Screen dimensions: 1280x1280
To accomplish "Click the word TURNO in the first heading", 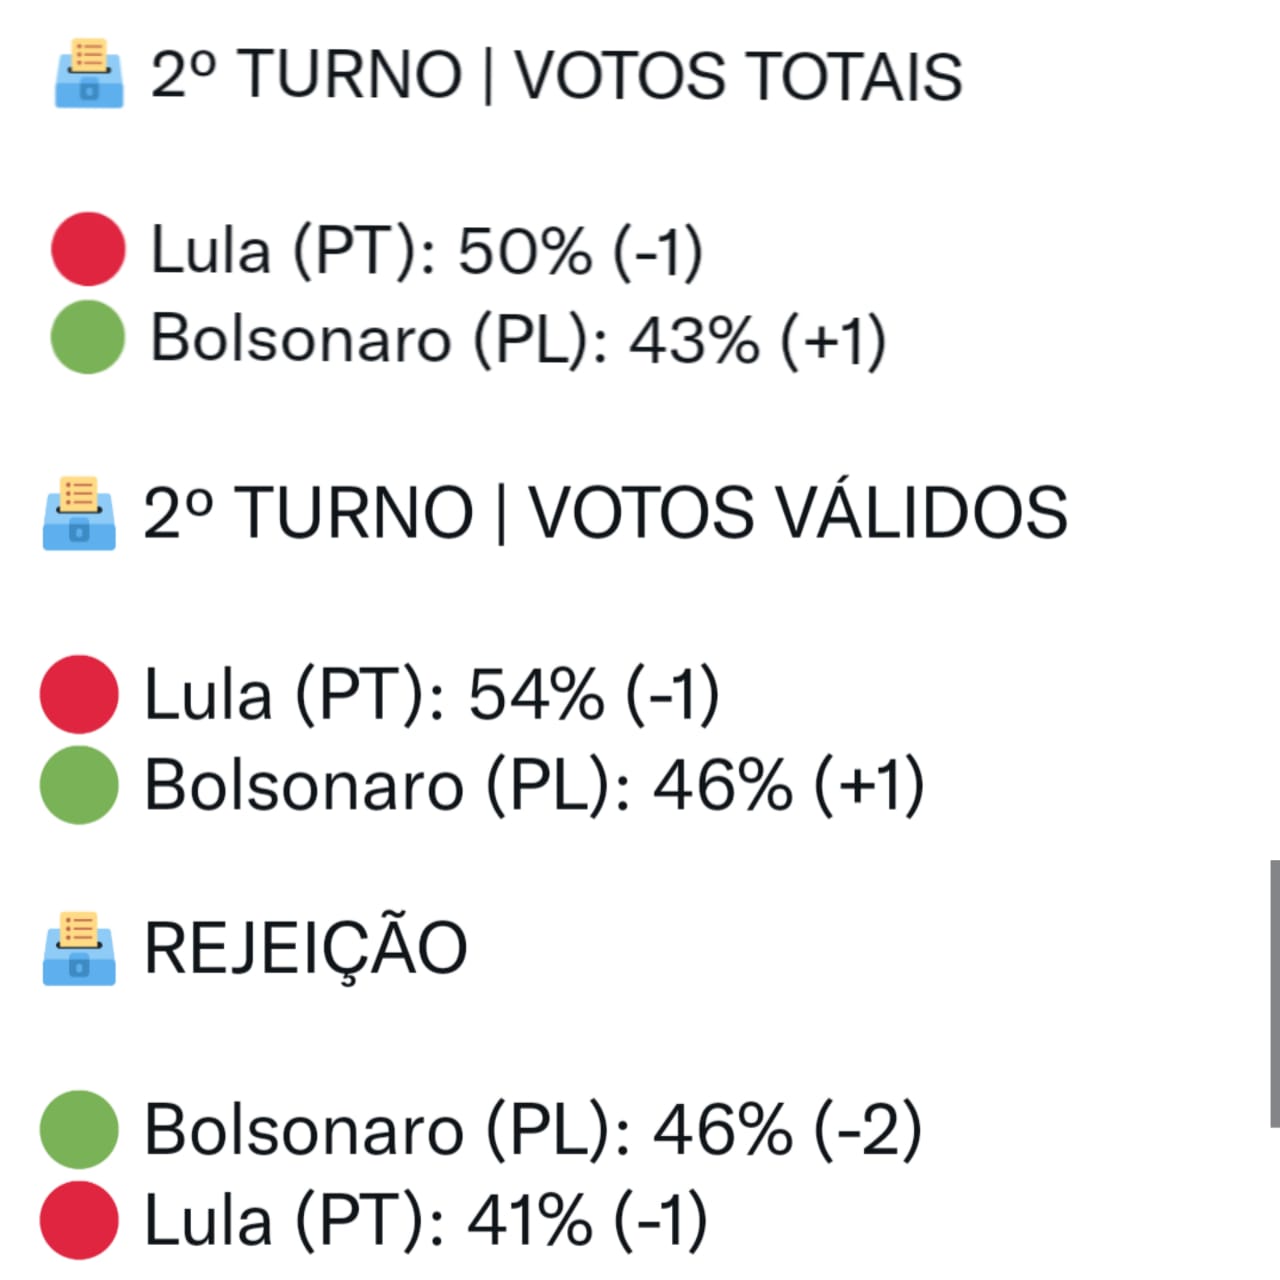I will pyautogui.click(x=351, y=75).
